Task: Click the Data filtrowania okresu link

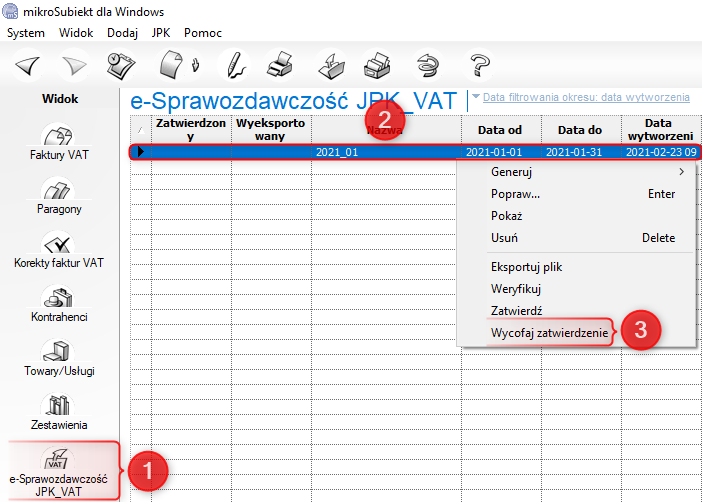Action: [586, 97]
